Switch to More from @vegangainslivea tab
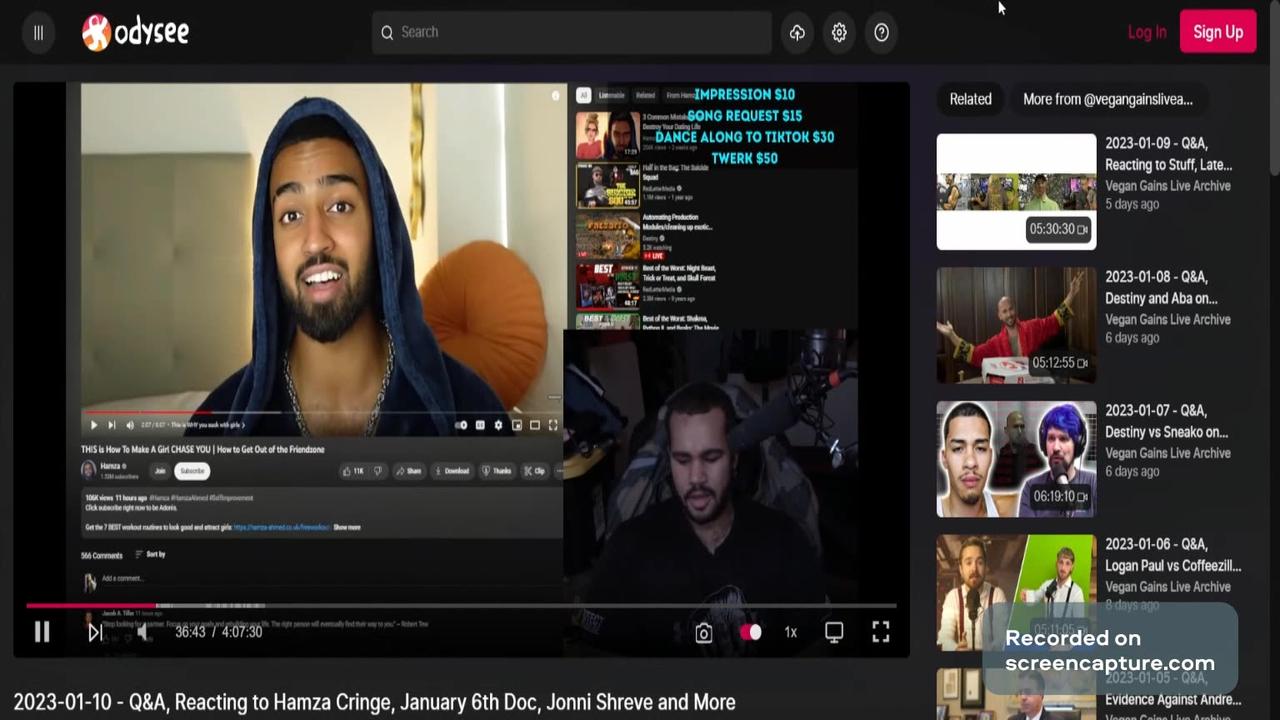 [1108, 99]
